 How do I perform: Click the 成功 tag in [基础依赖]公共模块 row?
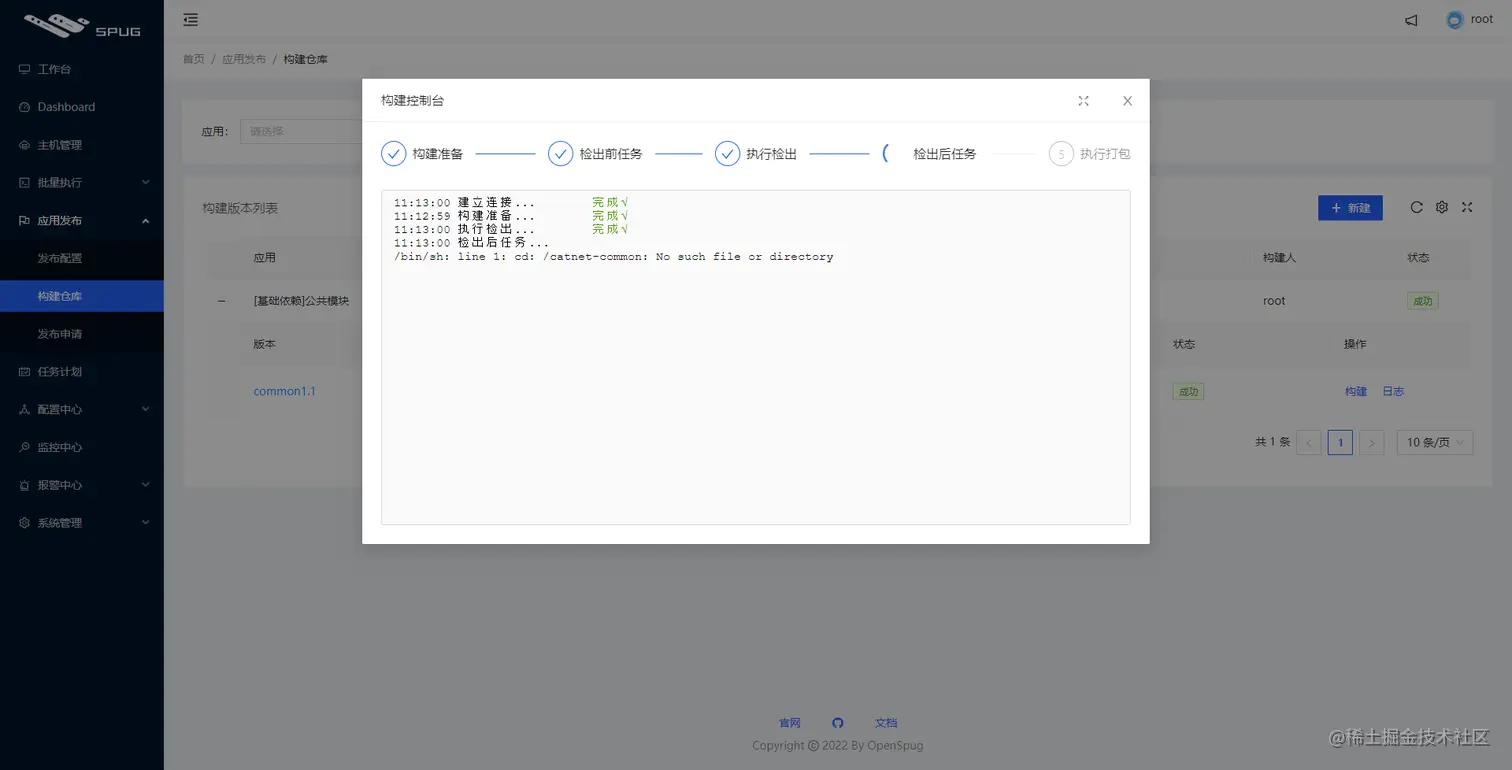point(1422,300)
